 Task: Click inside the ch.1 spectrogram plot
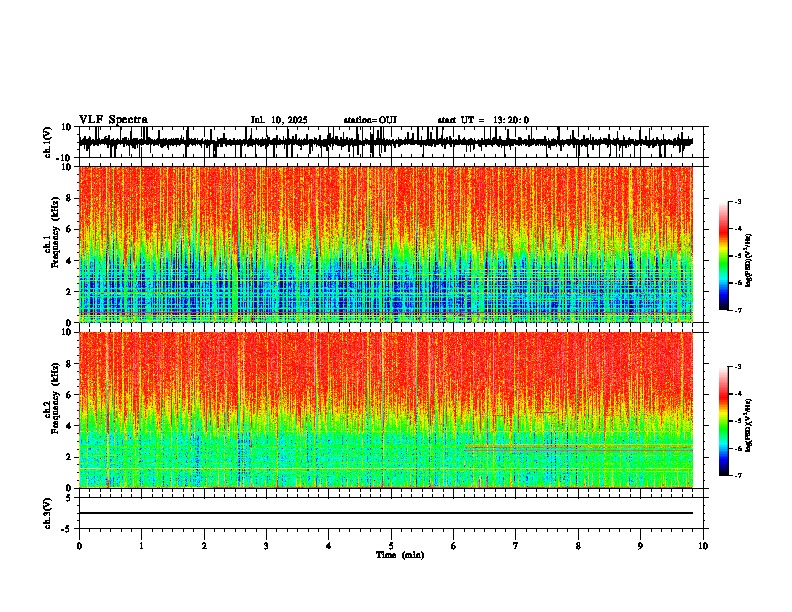tap(386, 244)
